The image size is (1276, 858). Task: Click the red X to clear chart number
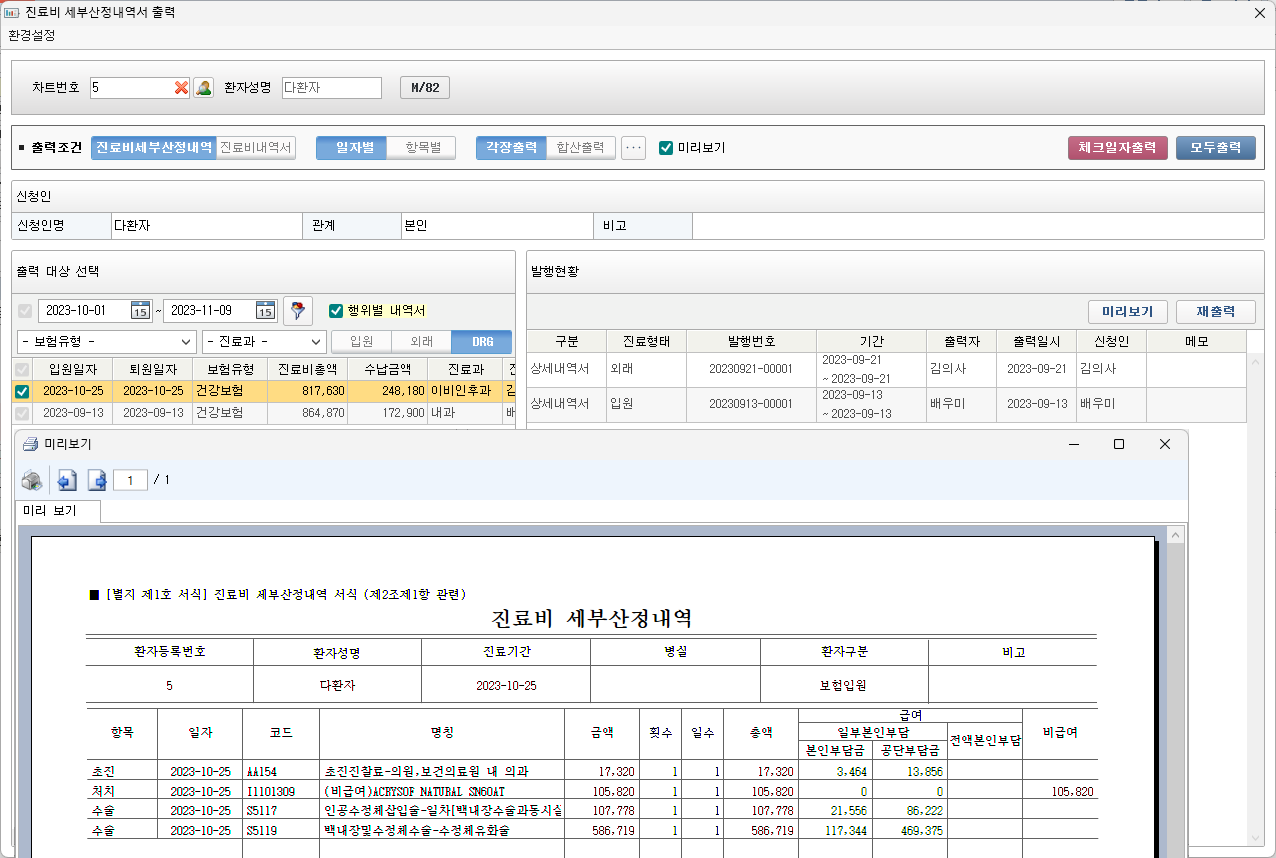pos(181,88)
